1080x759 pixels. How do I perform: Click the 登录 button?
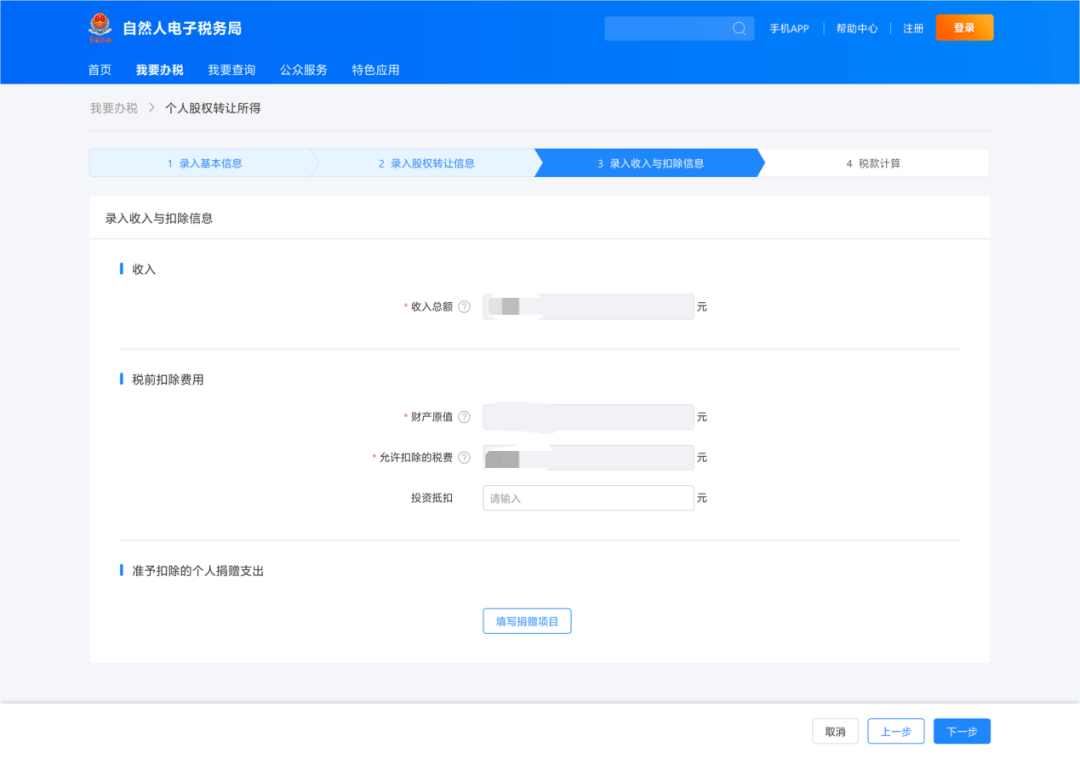963,28
